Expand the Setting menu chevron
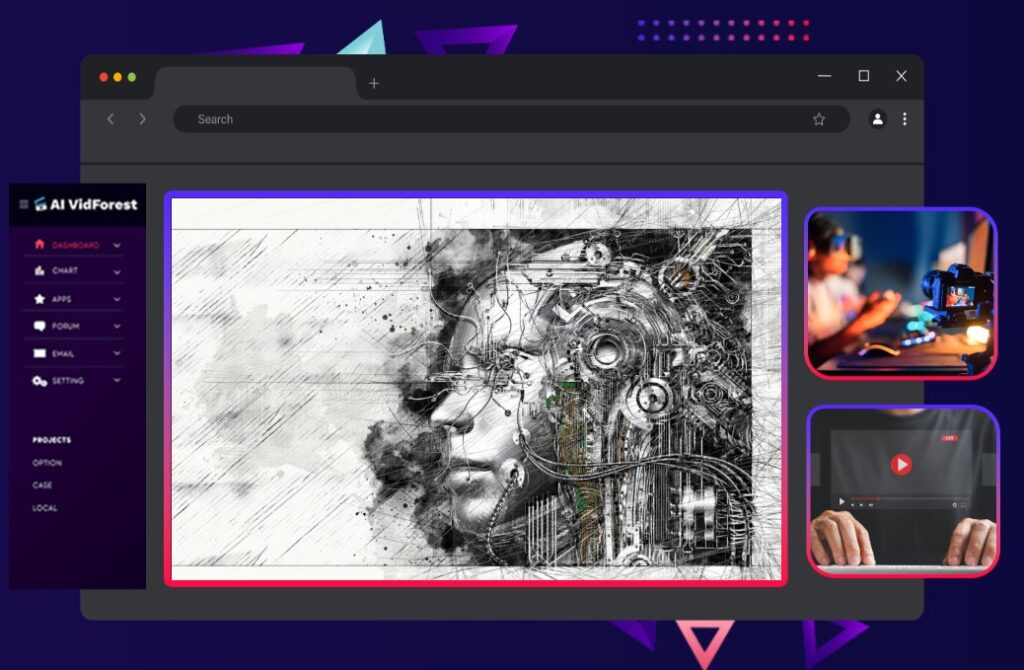Screen dimensions: 1024x670 [x=117, y=381]
